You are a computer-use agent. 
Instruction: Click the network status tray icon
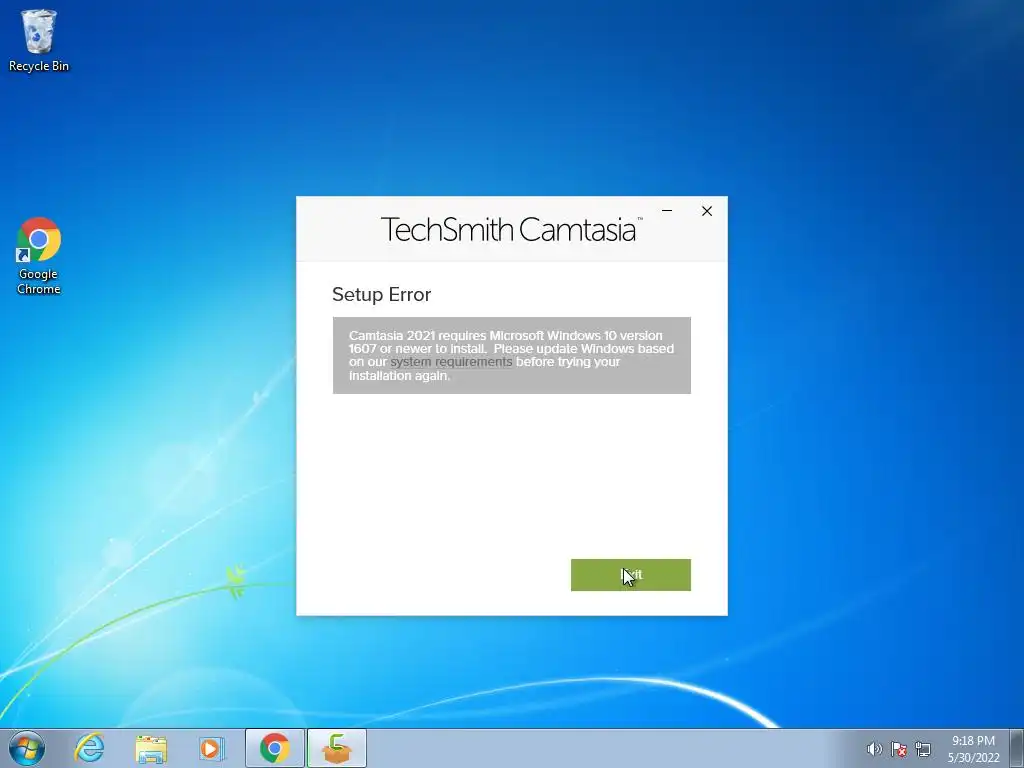(923, 749)
